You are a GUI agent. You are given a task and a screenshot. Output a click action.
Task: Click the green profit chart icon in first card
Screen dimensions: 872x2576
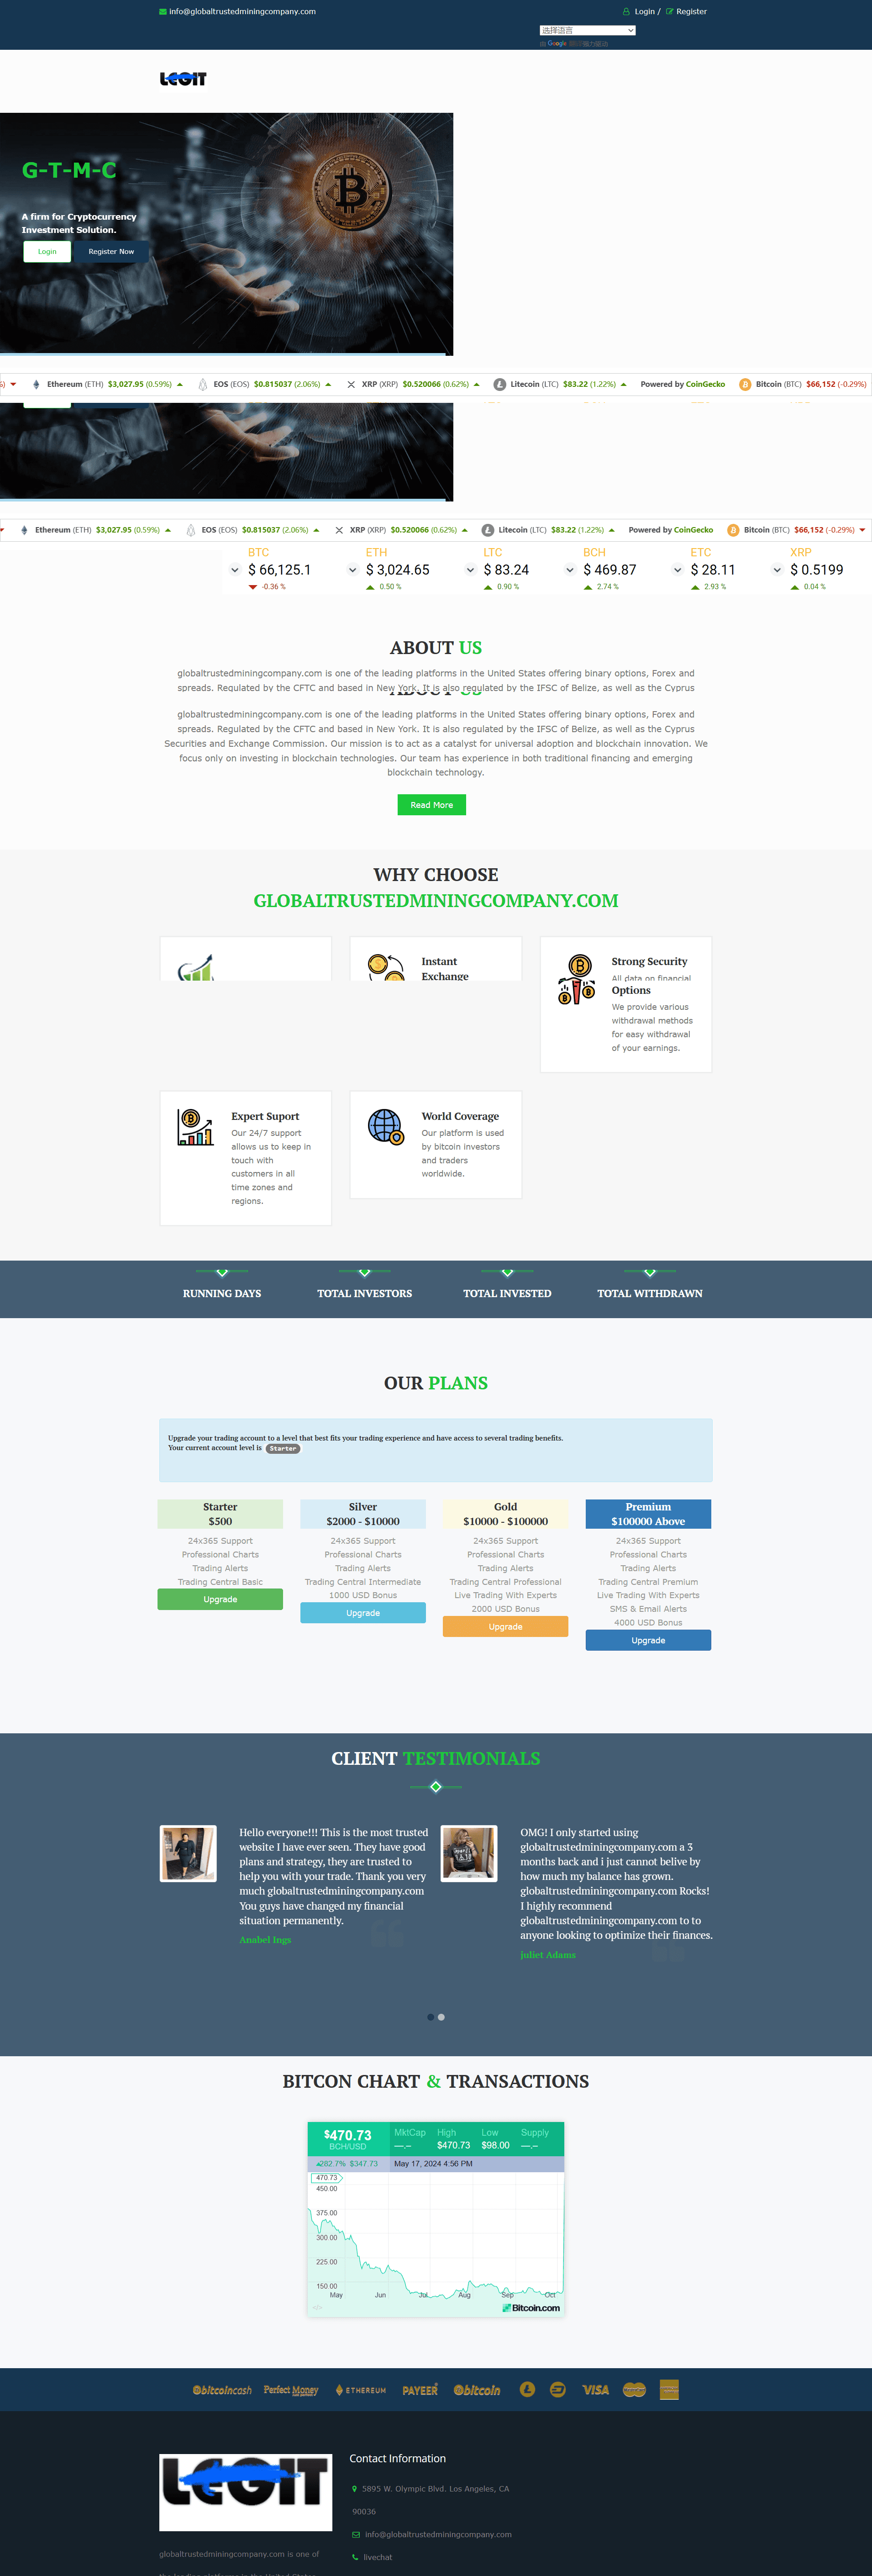[196, 968]
